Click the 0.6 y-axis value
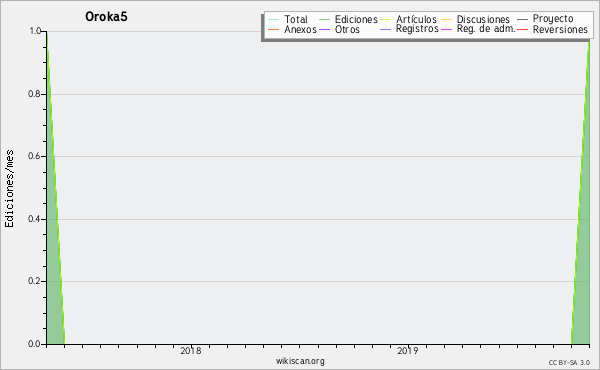Image resolution: width=600 pixels, height=370 pixels. tap(34, 156)
